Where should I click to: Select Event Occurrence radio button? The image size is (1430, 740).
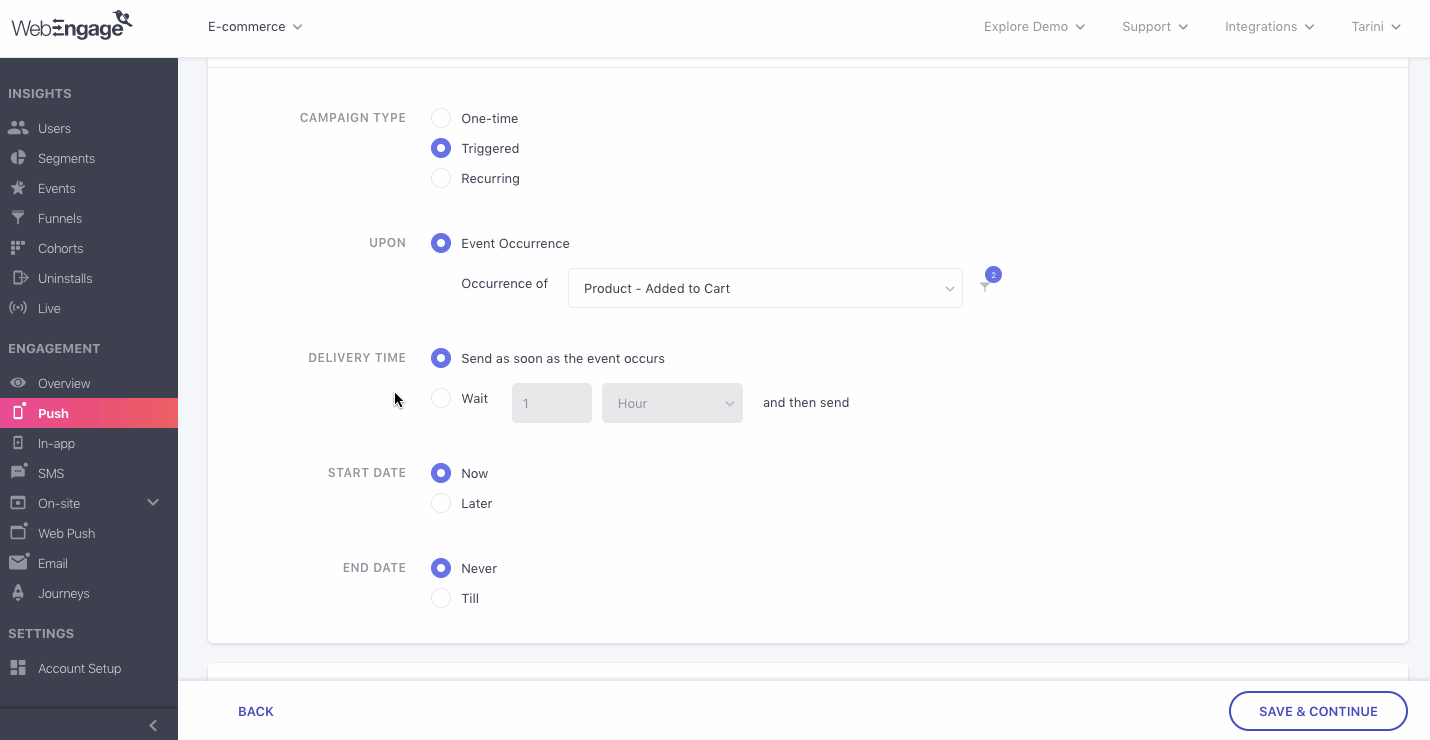point(441,243)
